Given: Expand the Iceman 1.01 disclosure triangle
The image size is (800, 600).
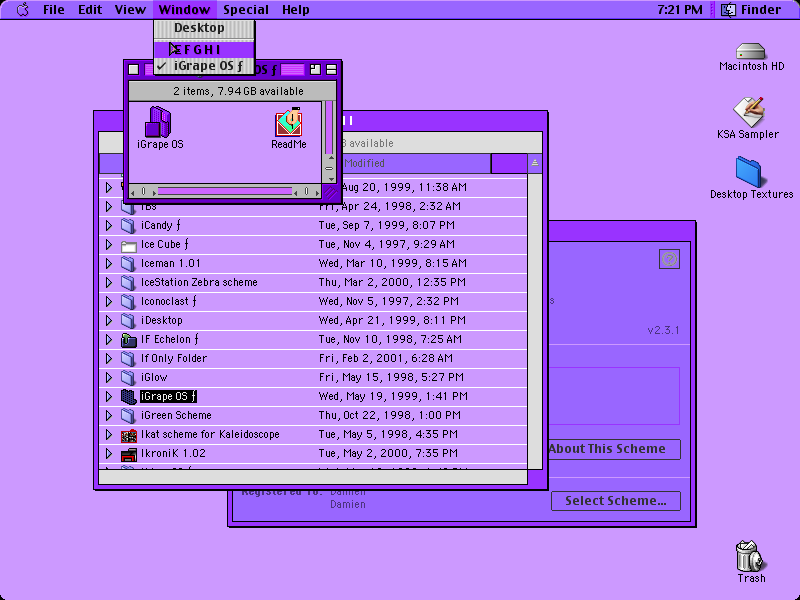Looking at the screenshot, I should 109,264.
